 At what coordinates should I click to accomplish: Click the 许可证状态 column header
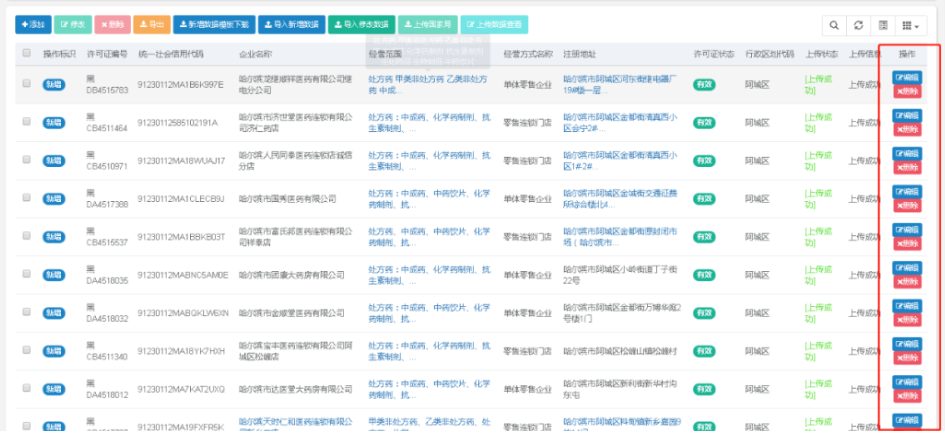(x=714, y=54)
